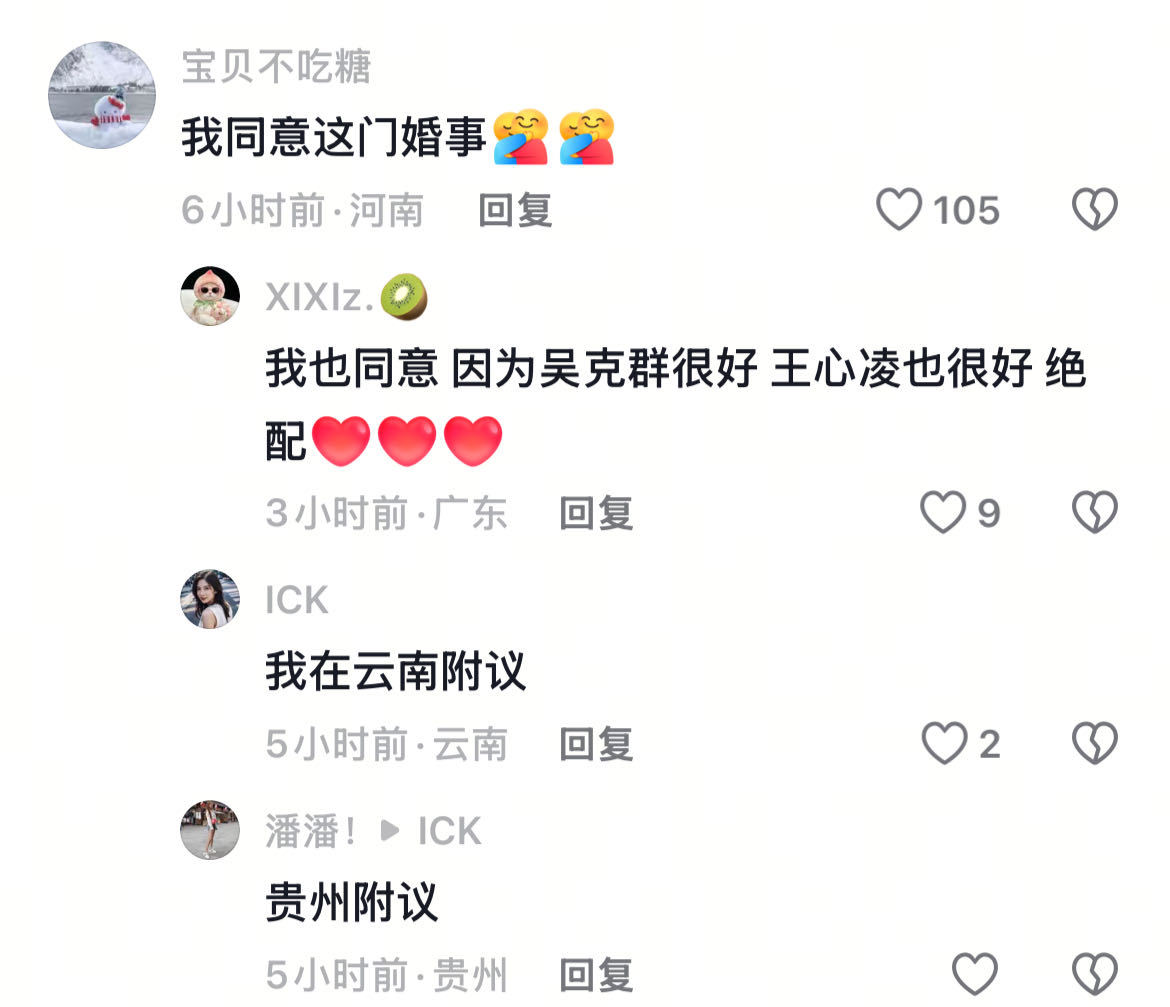Like the comment by 宝贝不吃糖
The height and width of the screenshot is (1007, 1170).
[x=898, y=210]
